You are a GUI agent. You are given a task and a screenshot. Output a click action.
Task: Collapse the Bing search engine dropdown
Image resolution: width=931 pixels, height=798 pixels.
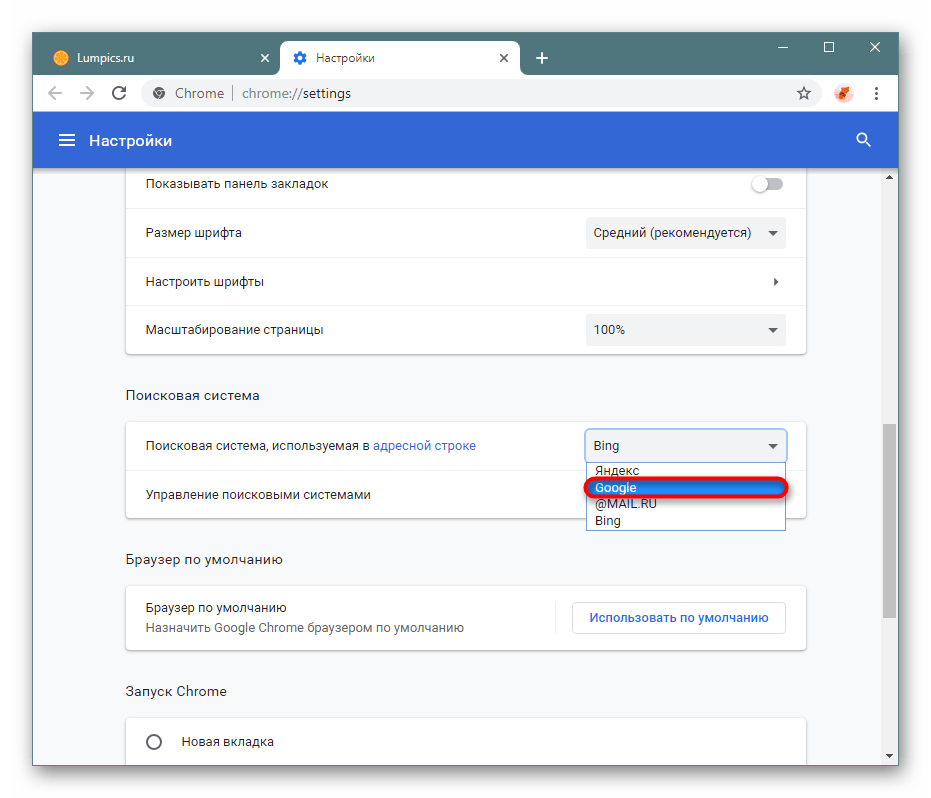[686, 445]
